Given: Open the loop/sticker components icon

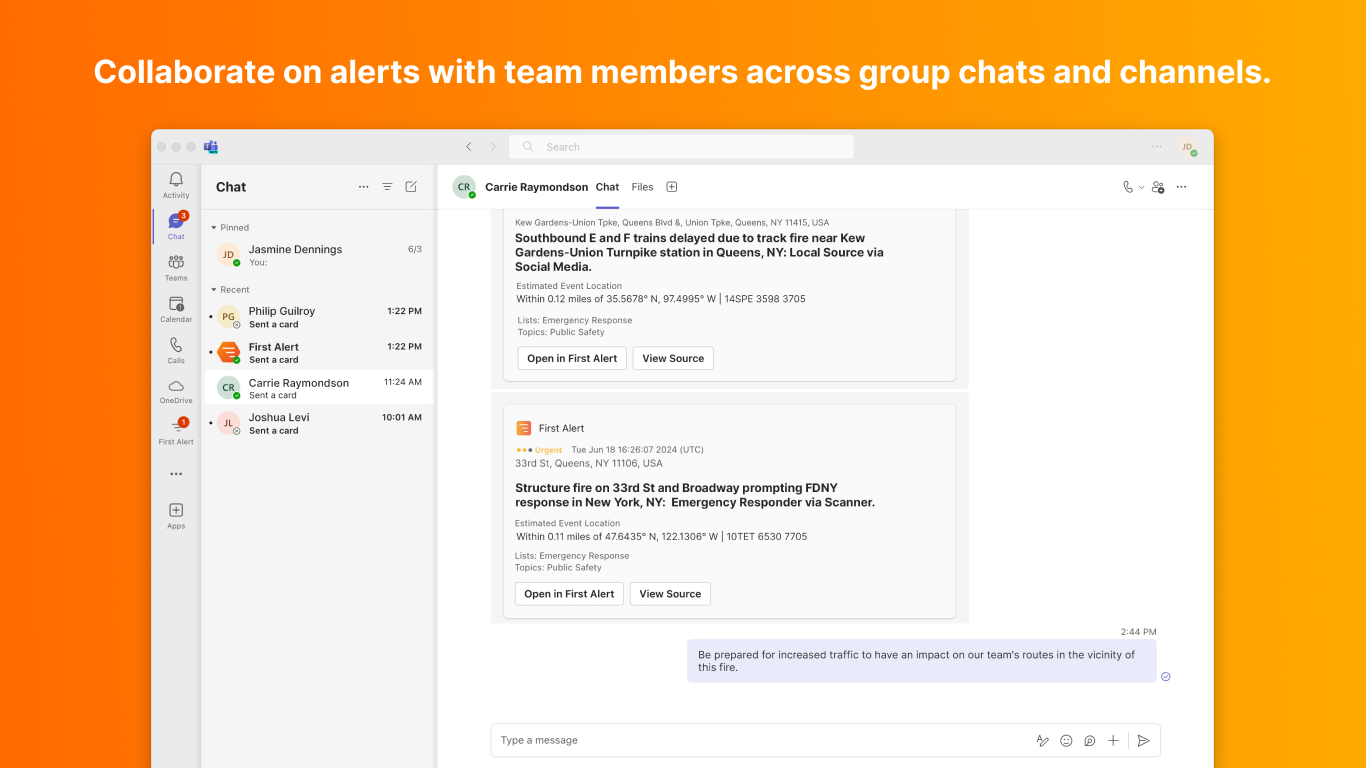Looking at the screenshot, I should click(x=1090, y=741).
